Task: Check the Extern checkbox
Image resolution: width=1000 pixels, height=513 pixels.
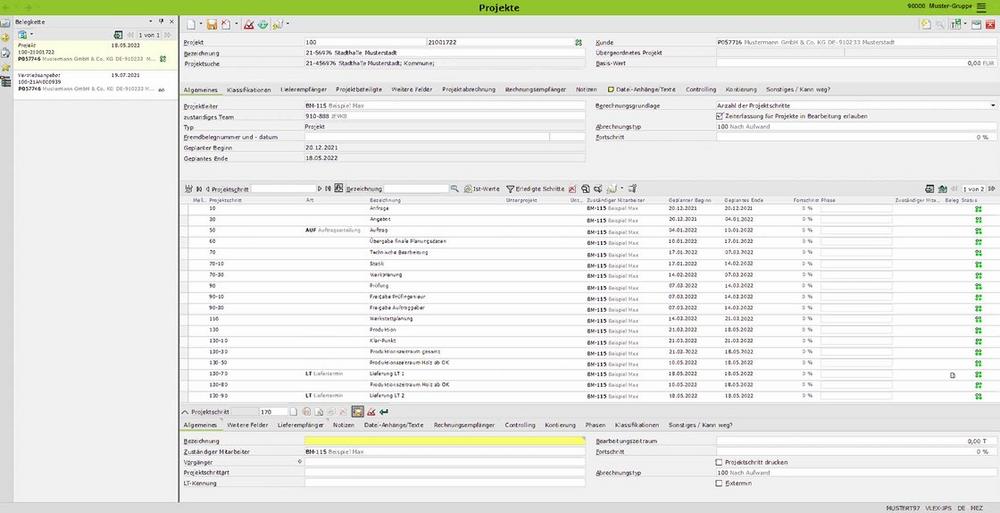Action: [x=720, y=483]
